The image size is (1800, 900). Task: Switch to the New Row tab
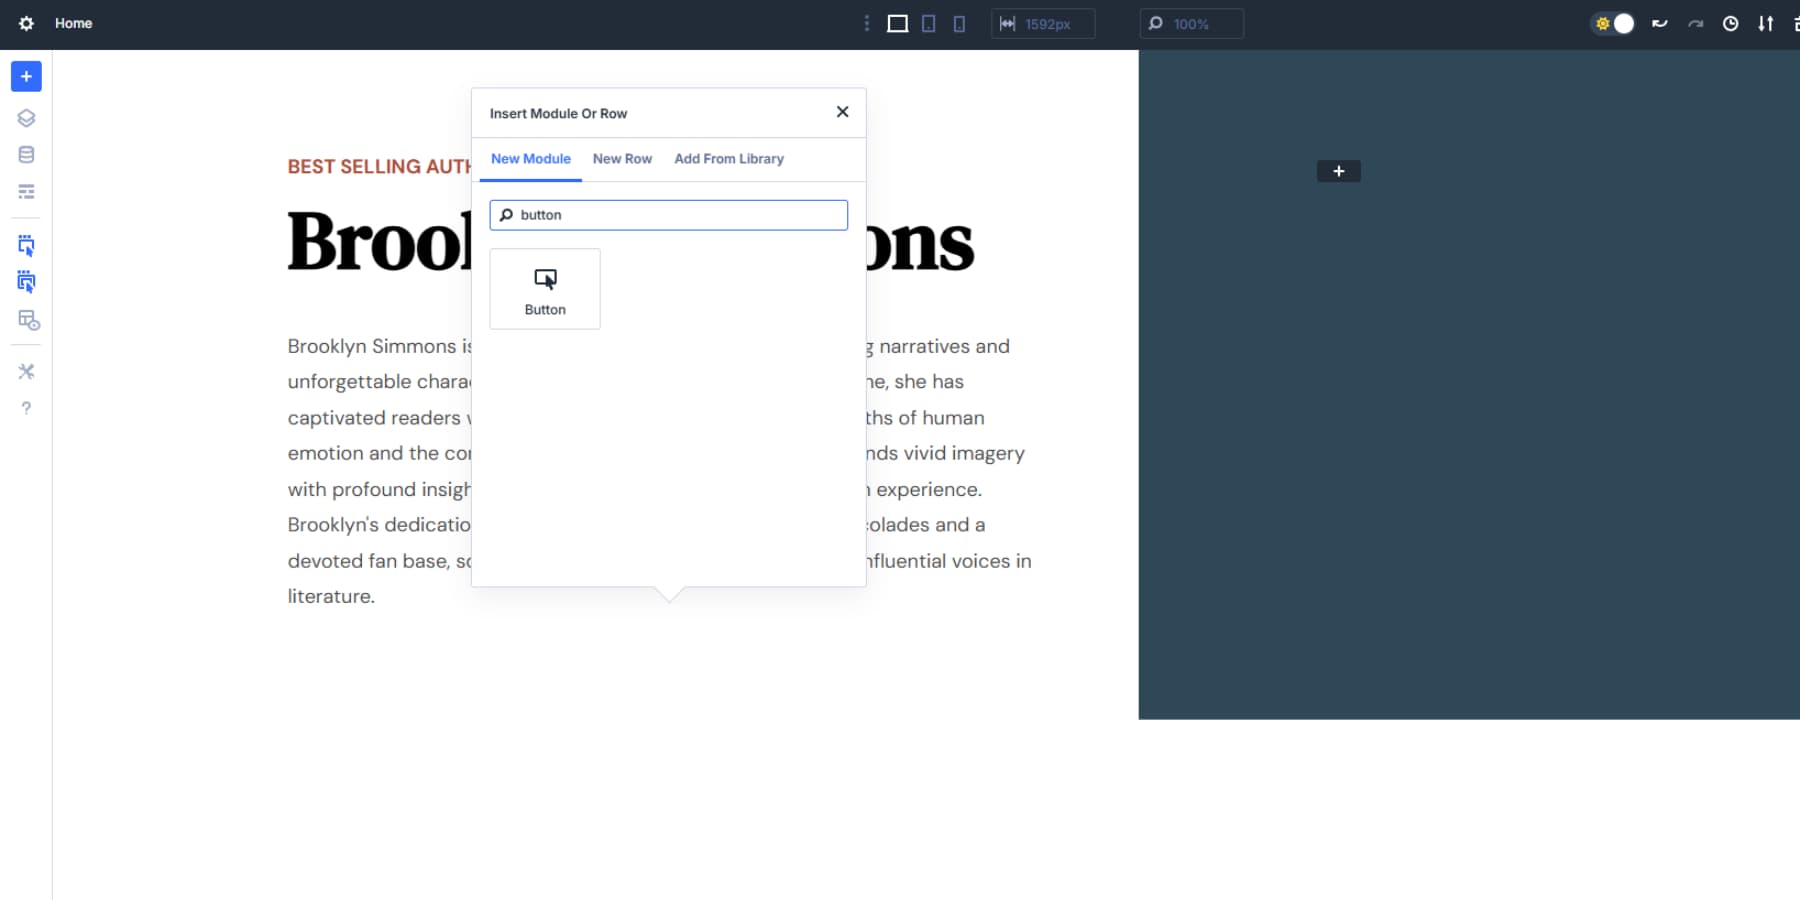(622, 158)
